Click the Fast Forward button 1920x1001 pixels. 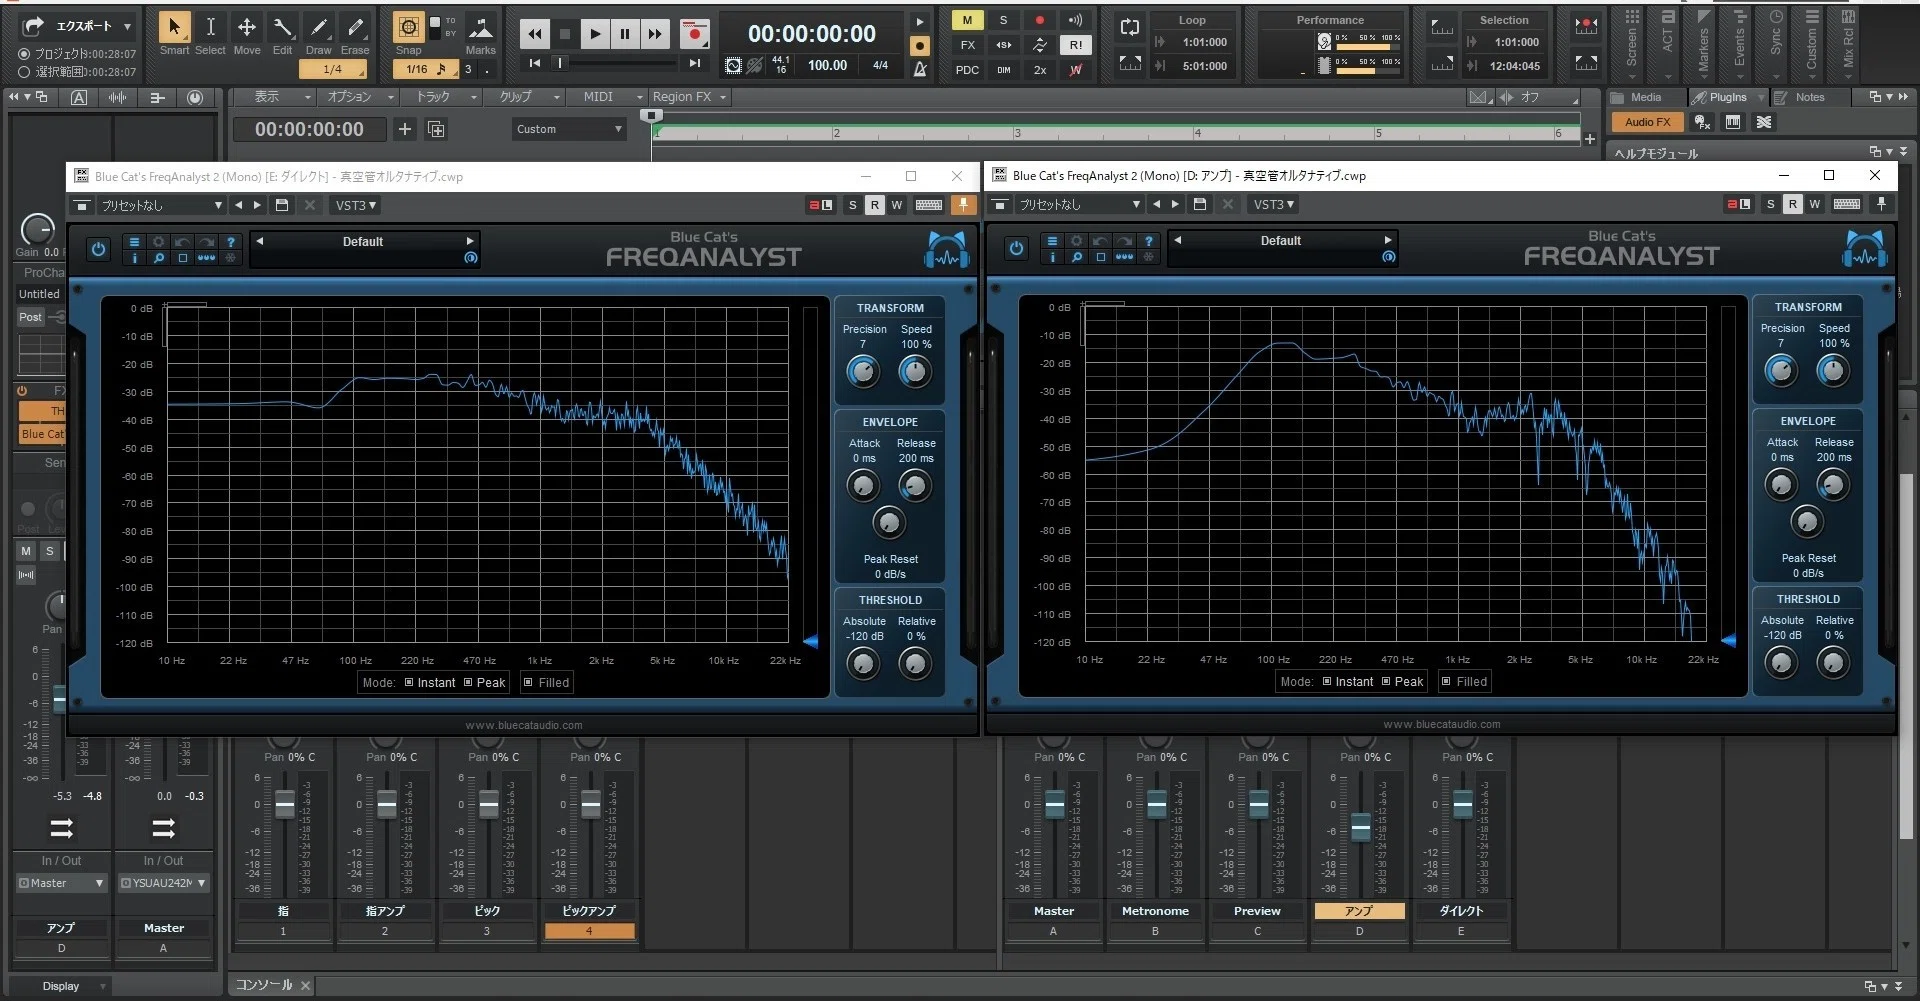(x=655, y=34)
